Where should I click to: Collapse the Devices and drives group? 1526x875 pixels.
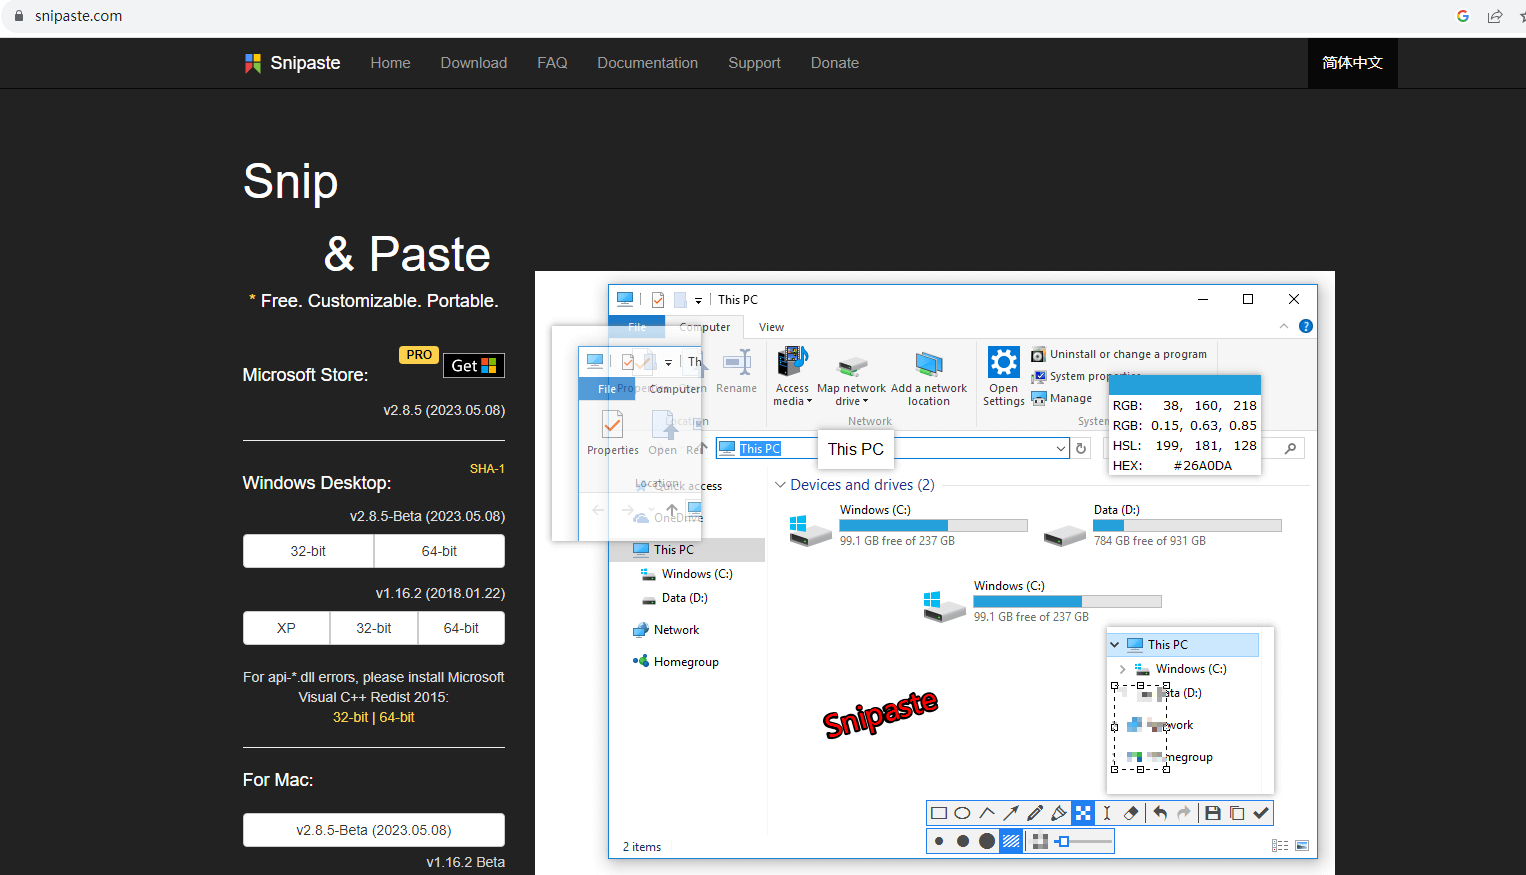pyautogui.click(x=781, y=485)
